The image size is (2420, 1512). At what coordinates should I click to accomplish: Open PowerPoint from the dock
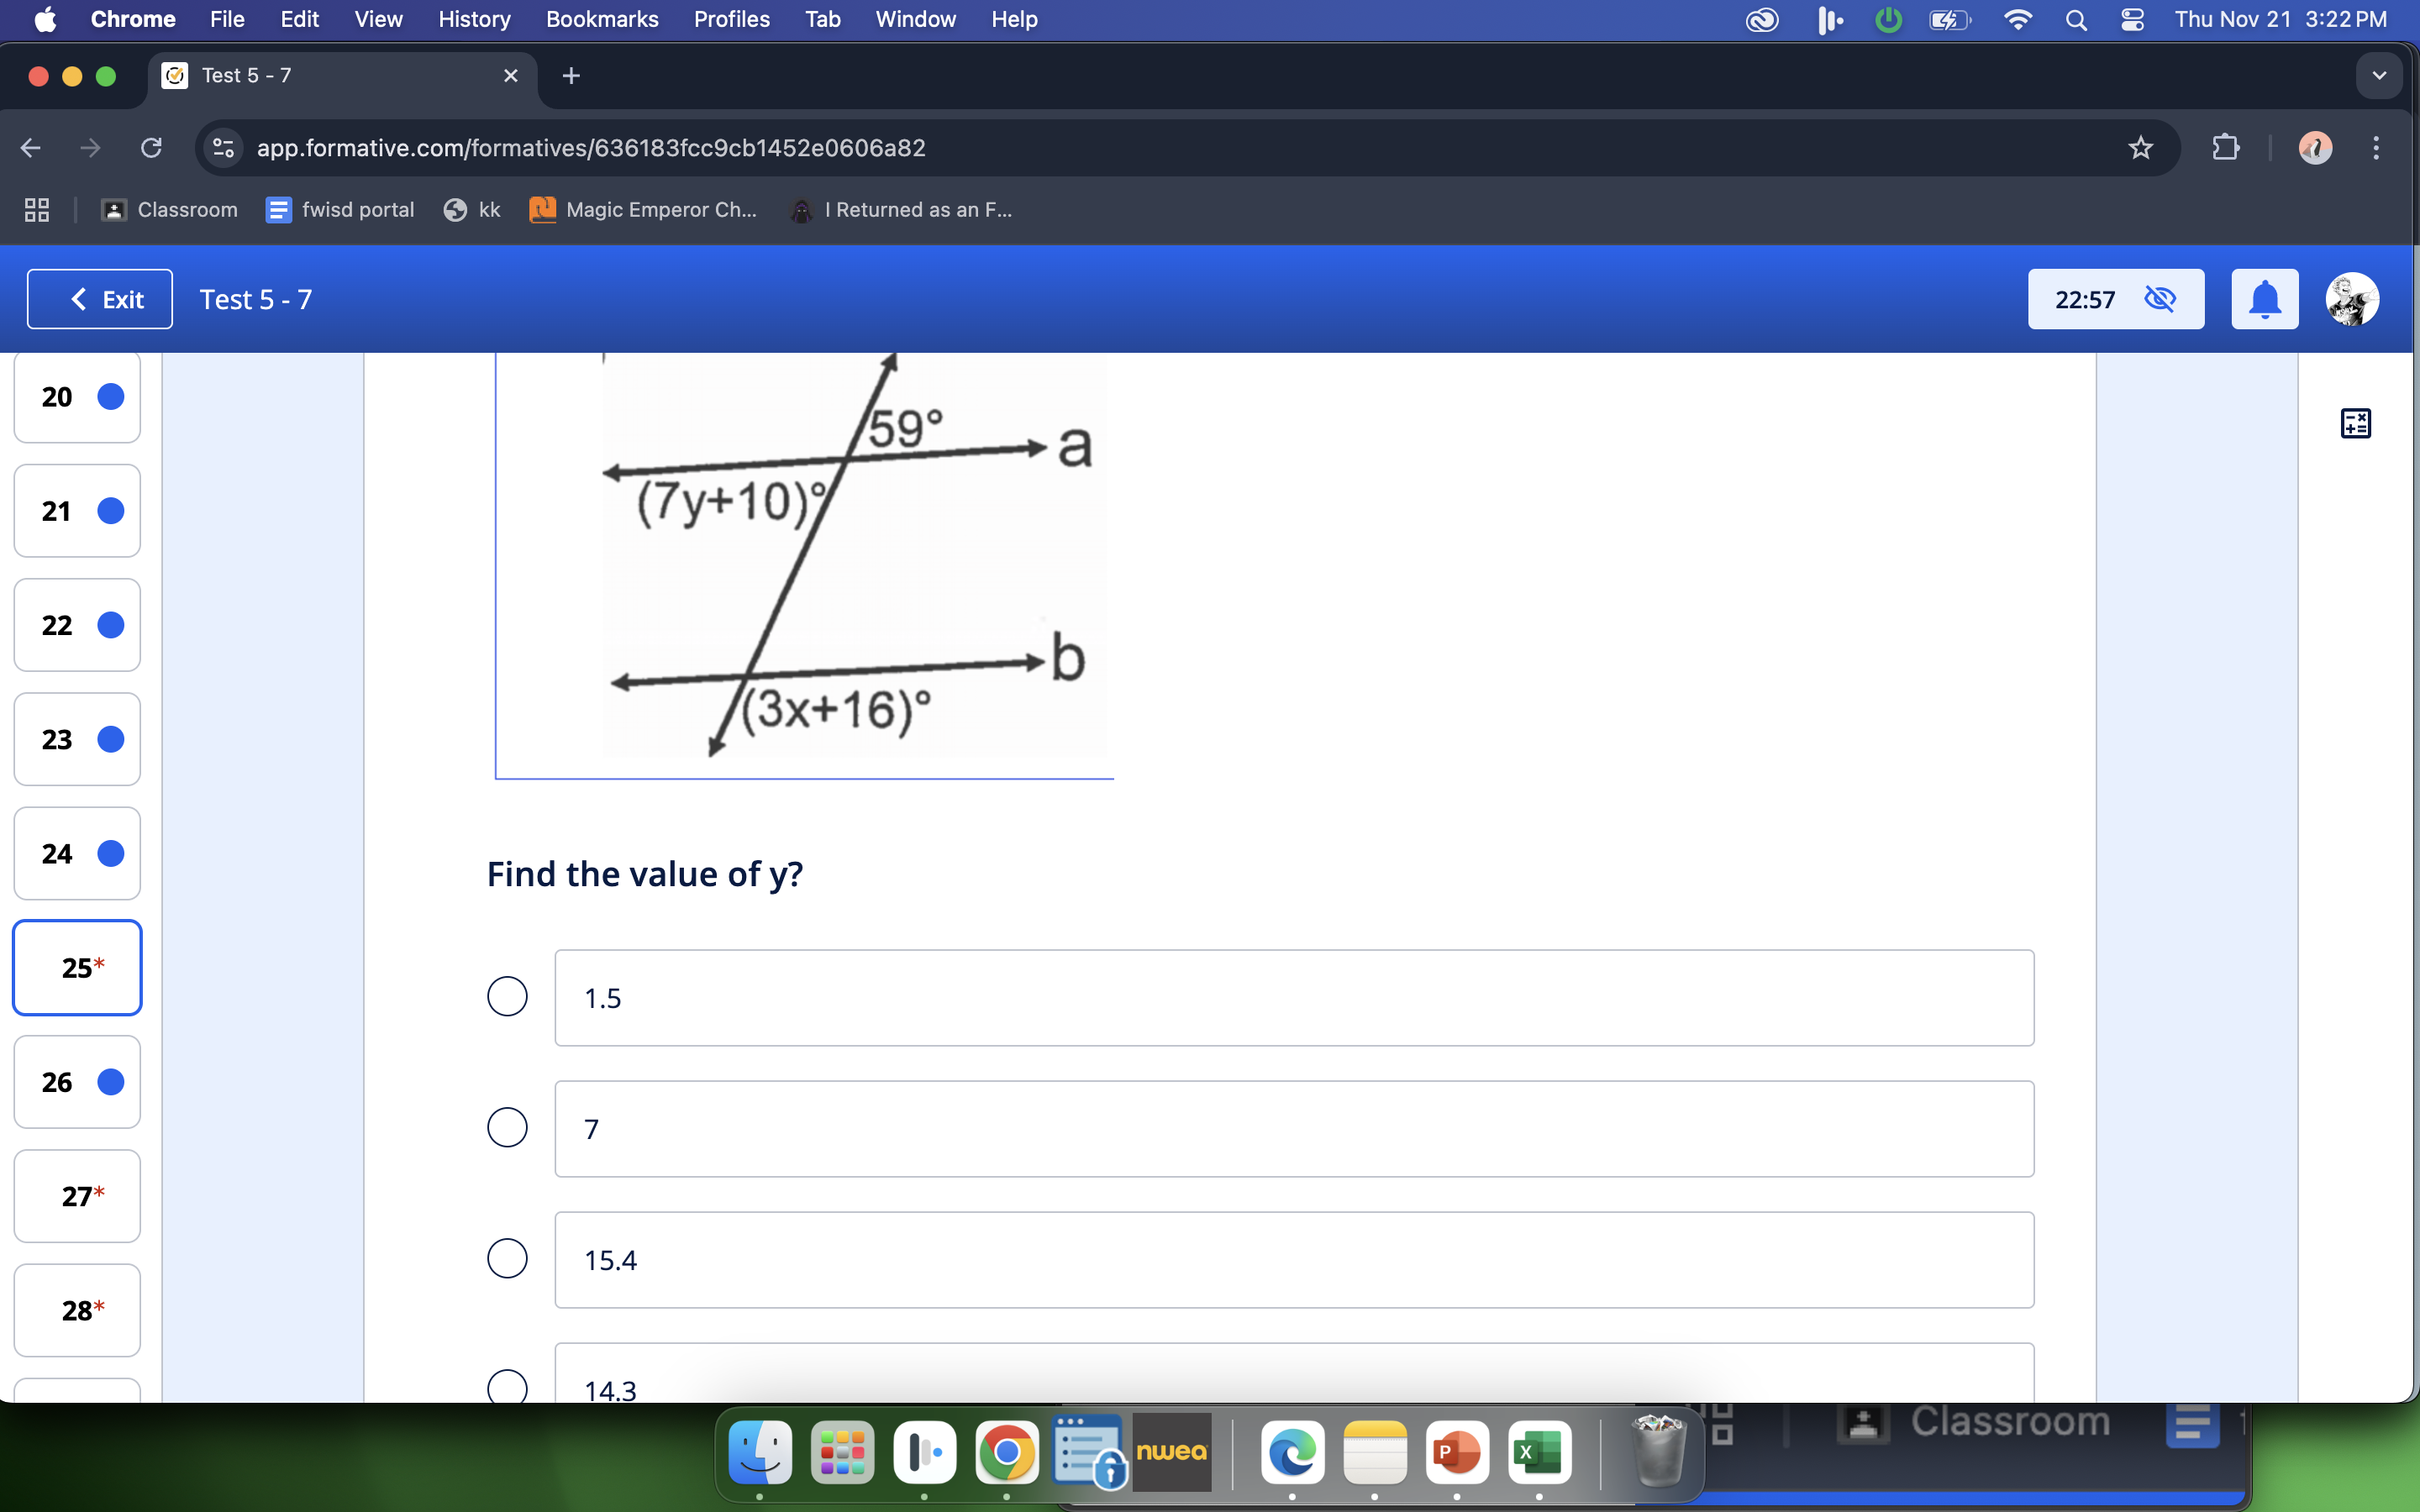tap(1457, 1452)
